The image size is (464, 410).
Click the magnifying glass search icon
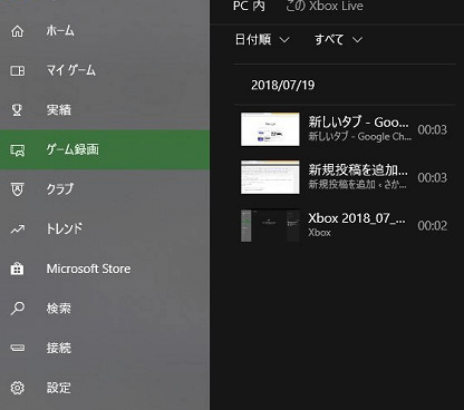(x=17, y=308)
